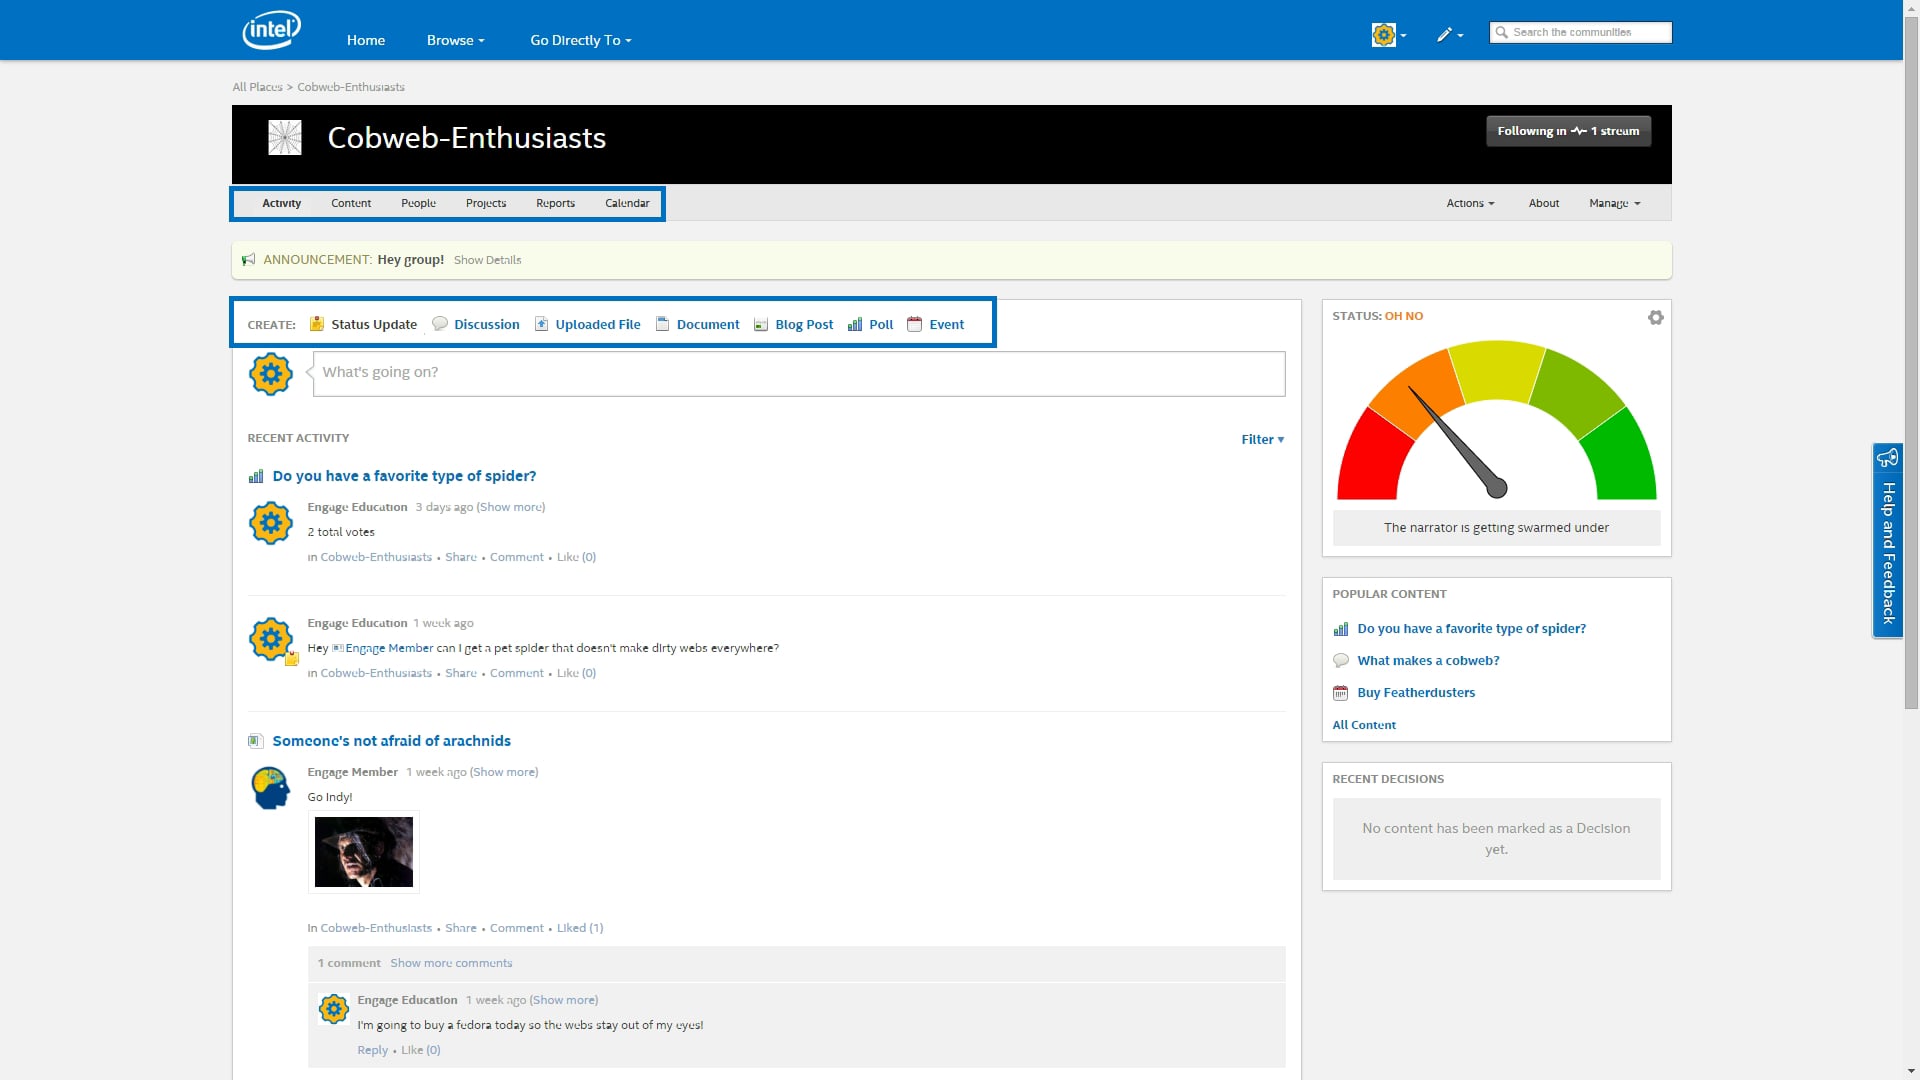The height and width of the screenshot is (1080, 1920).
Task: Click All Places breadcrumb
Action: (x=258, y=87)
